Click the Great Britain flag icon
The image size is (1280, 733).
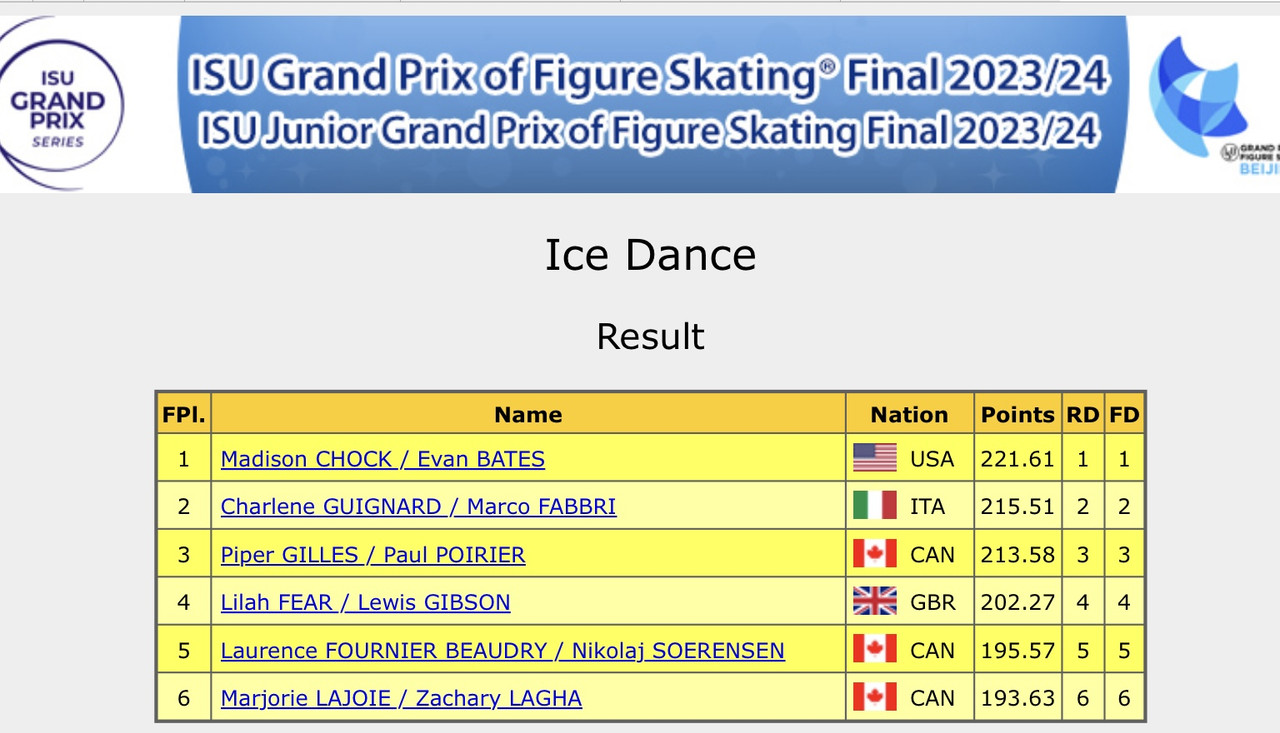[875, 602]
